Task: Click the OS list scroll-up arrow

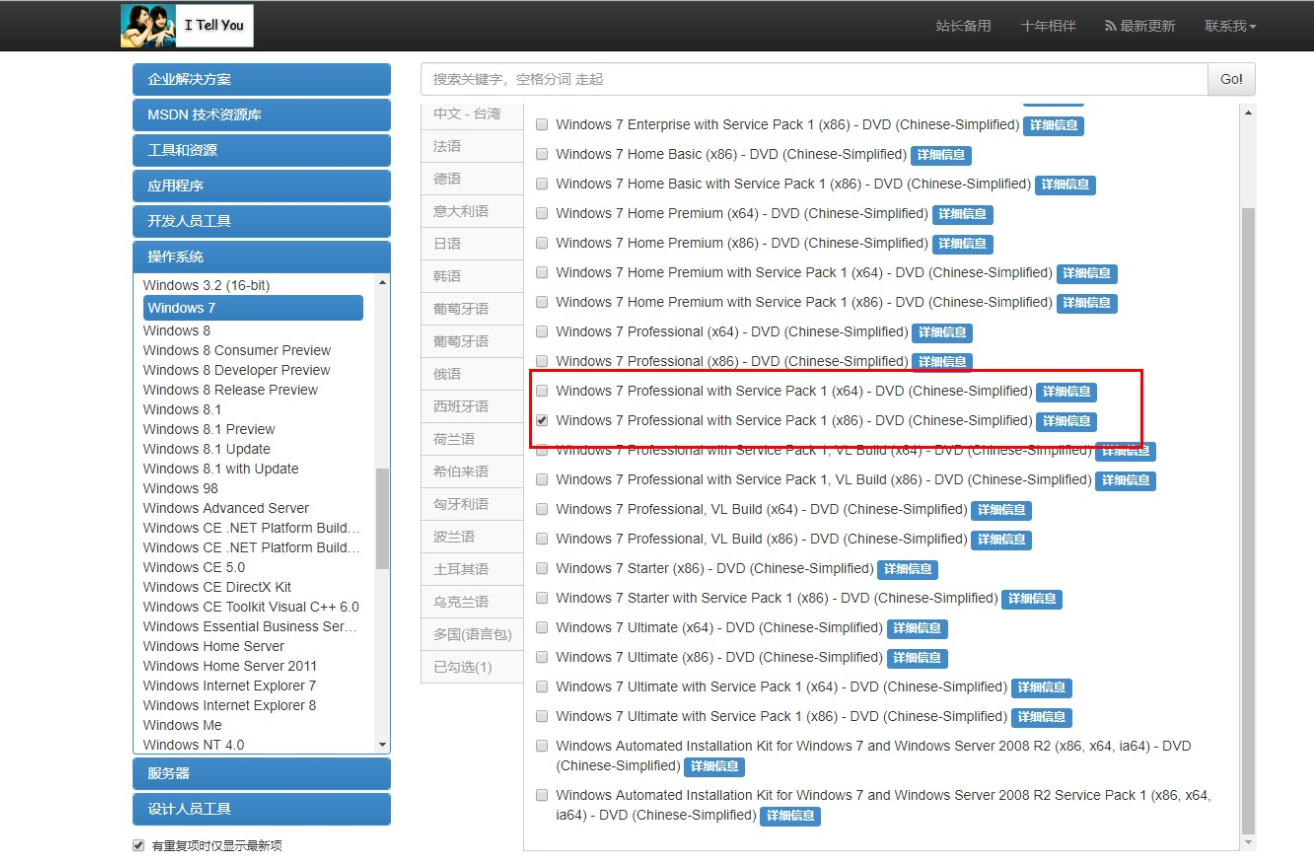Action: [x=382, y=284]
